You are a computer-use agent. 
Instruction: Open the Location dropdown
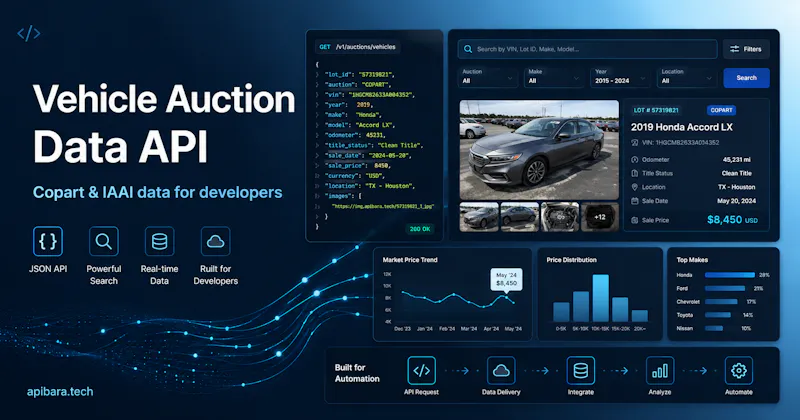(x=687, y=78)
